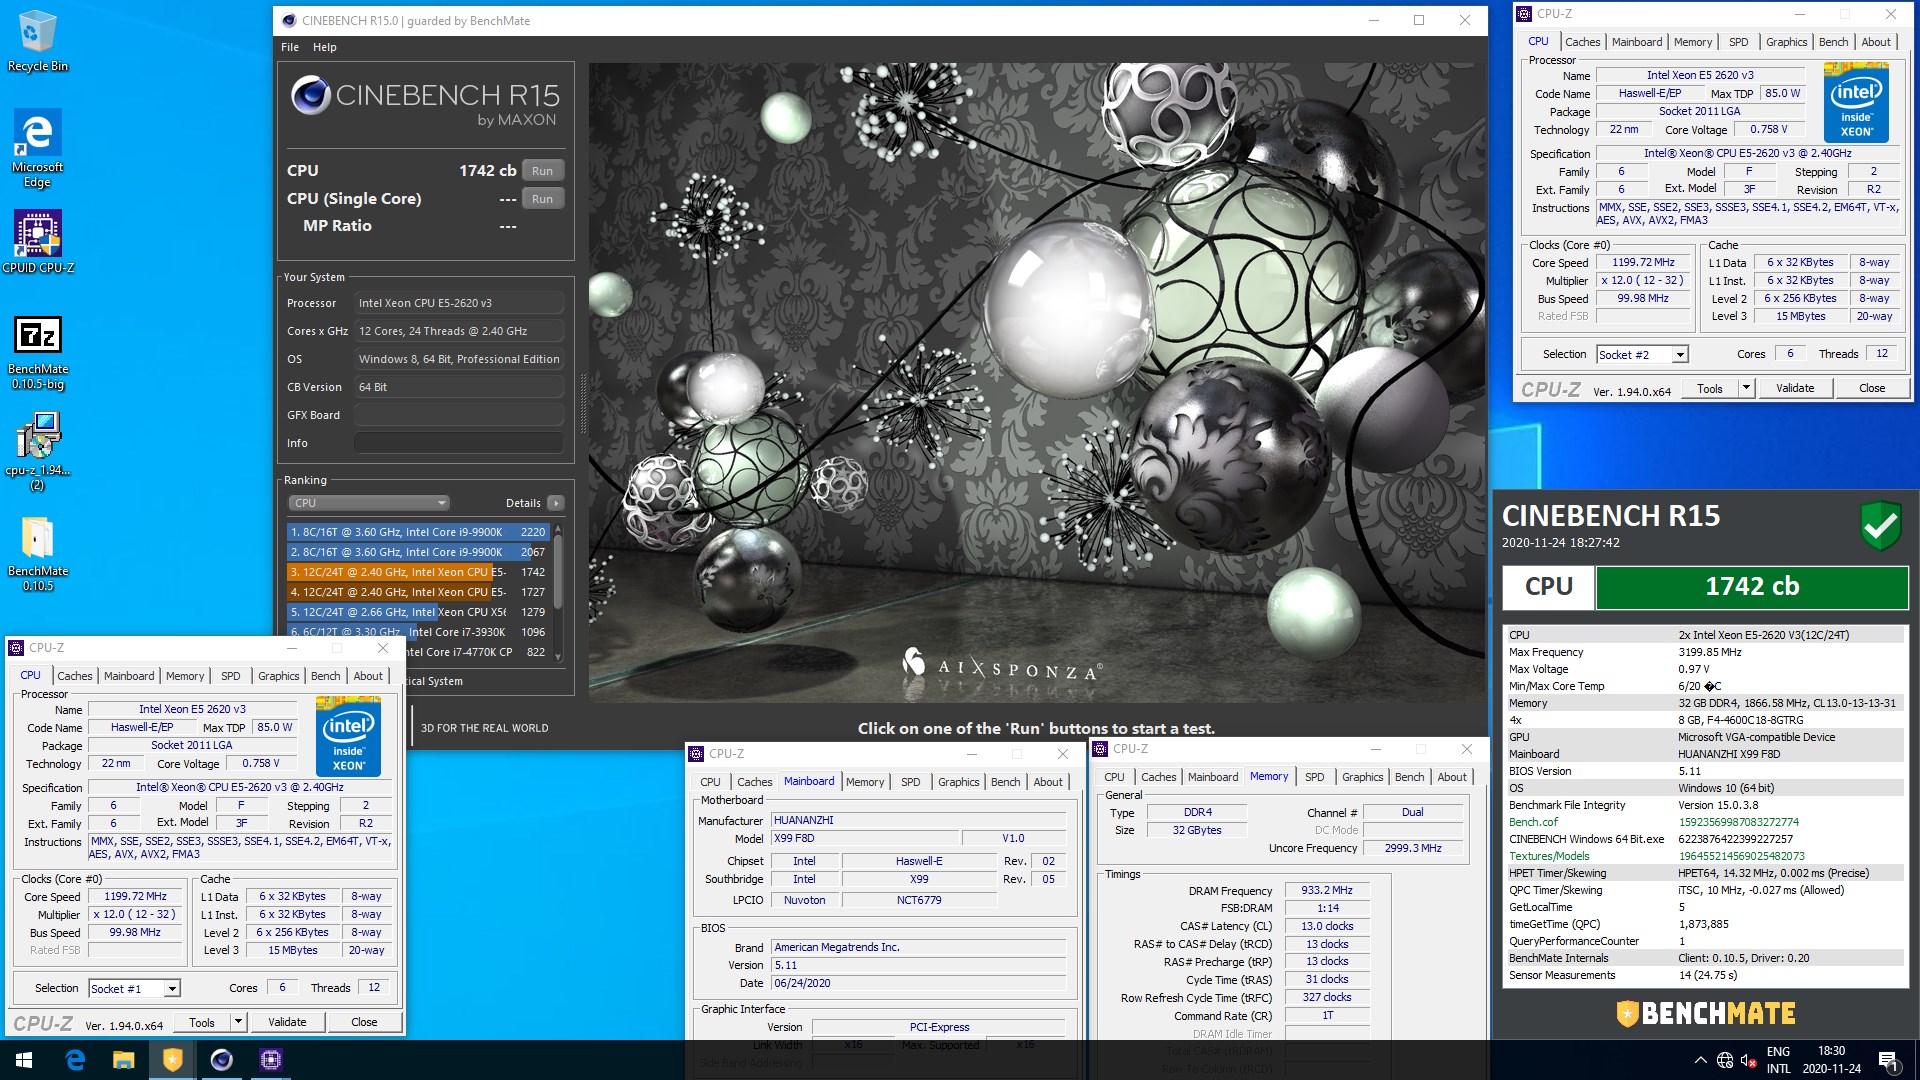Click Close button in top-right CPU-Z

coord(1872,388)
